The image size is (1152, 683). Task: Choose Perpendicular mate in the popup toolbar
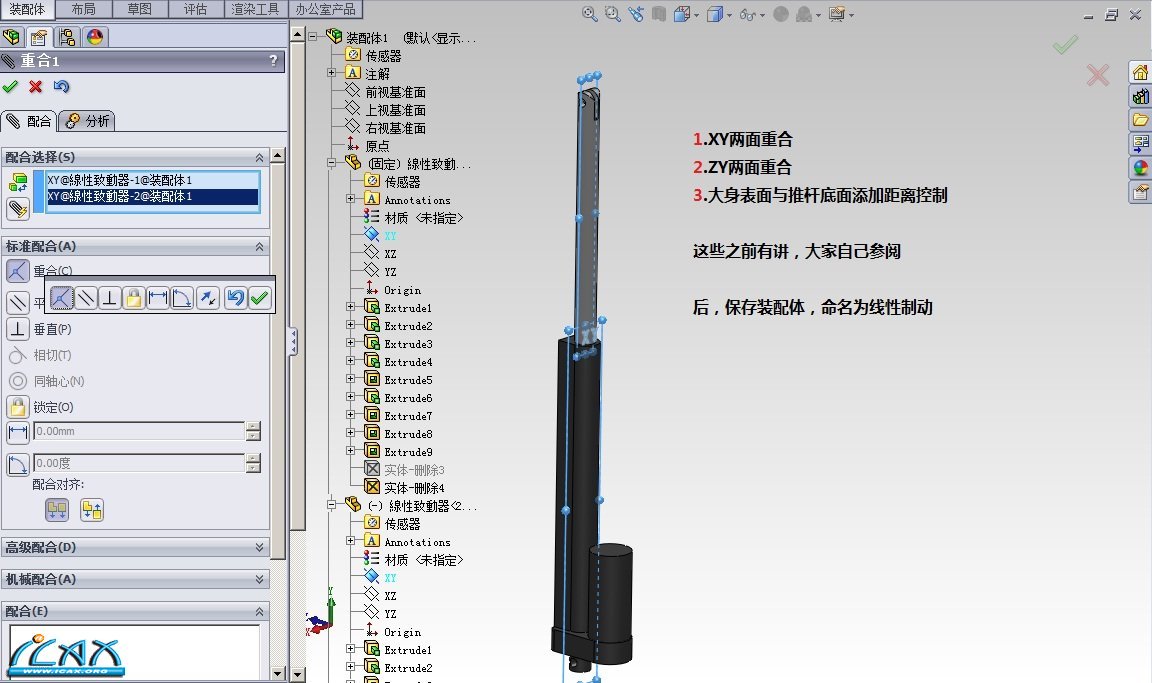109,297
